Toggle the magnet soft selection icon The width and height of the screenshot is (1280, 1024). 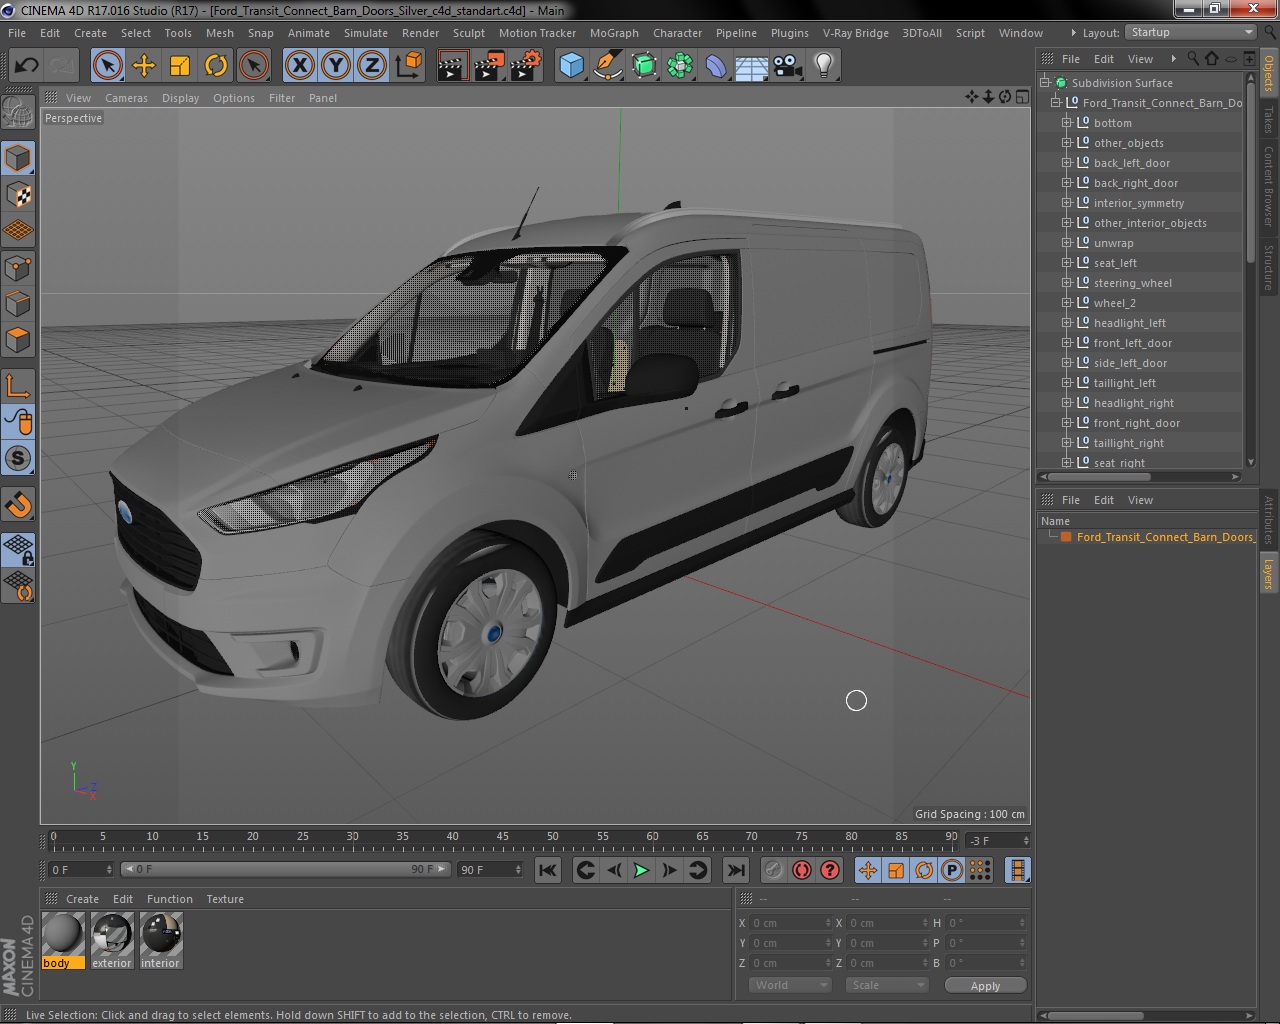(18, 504)
